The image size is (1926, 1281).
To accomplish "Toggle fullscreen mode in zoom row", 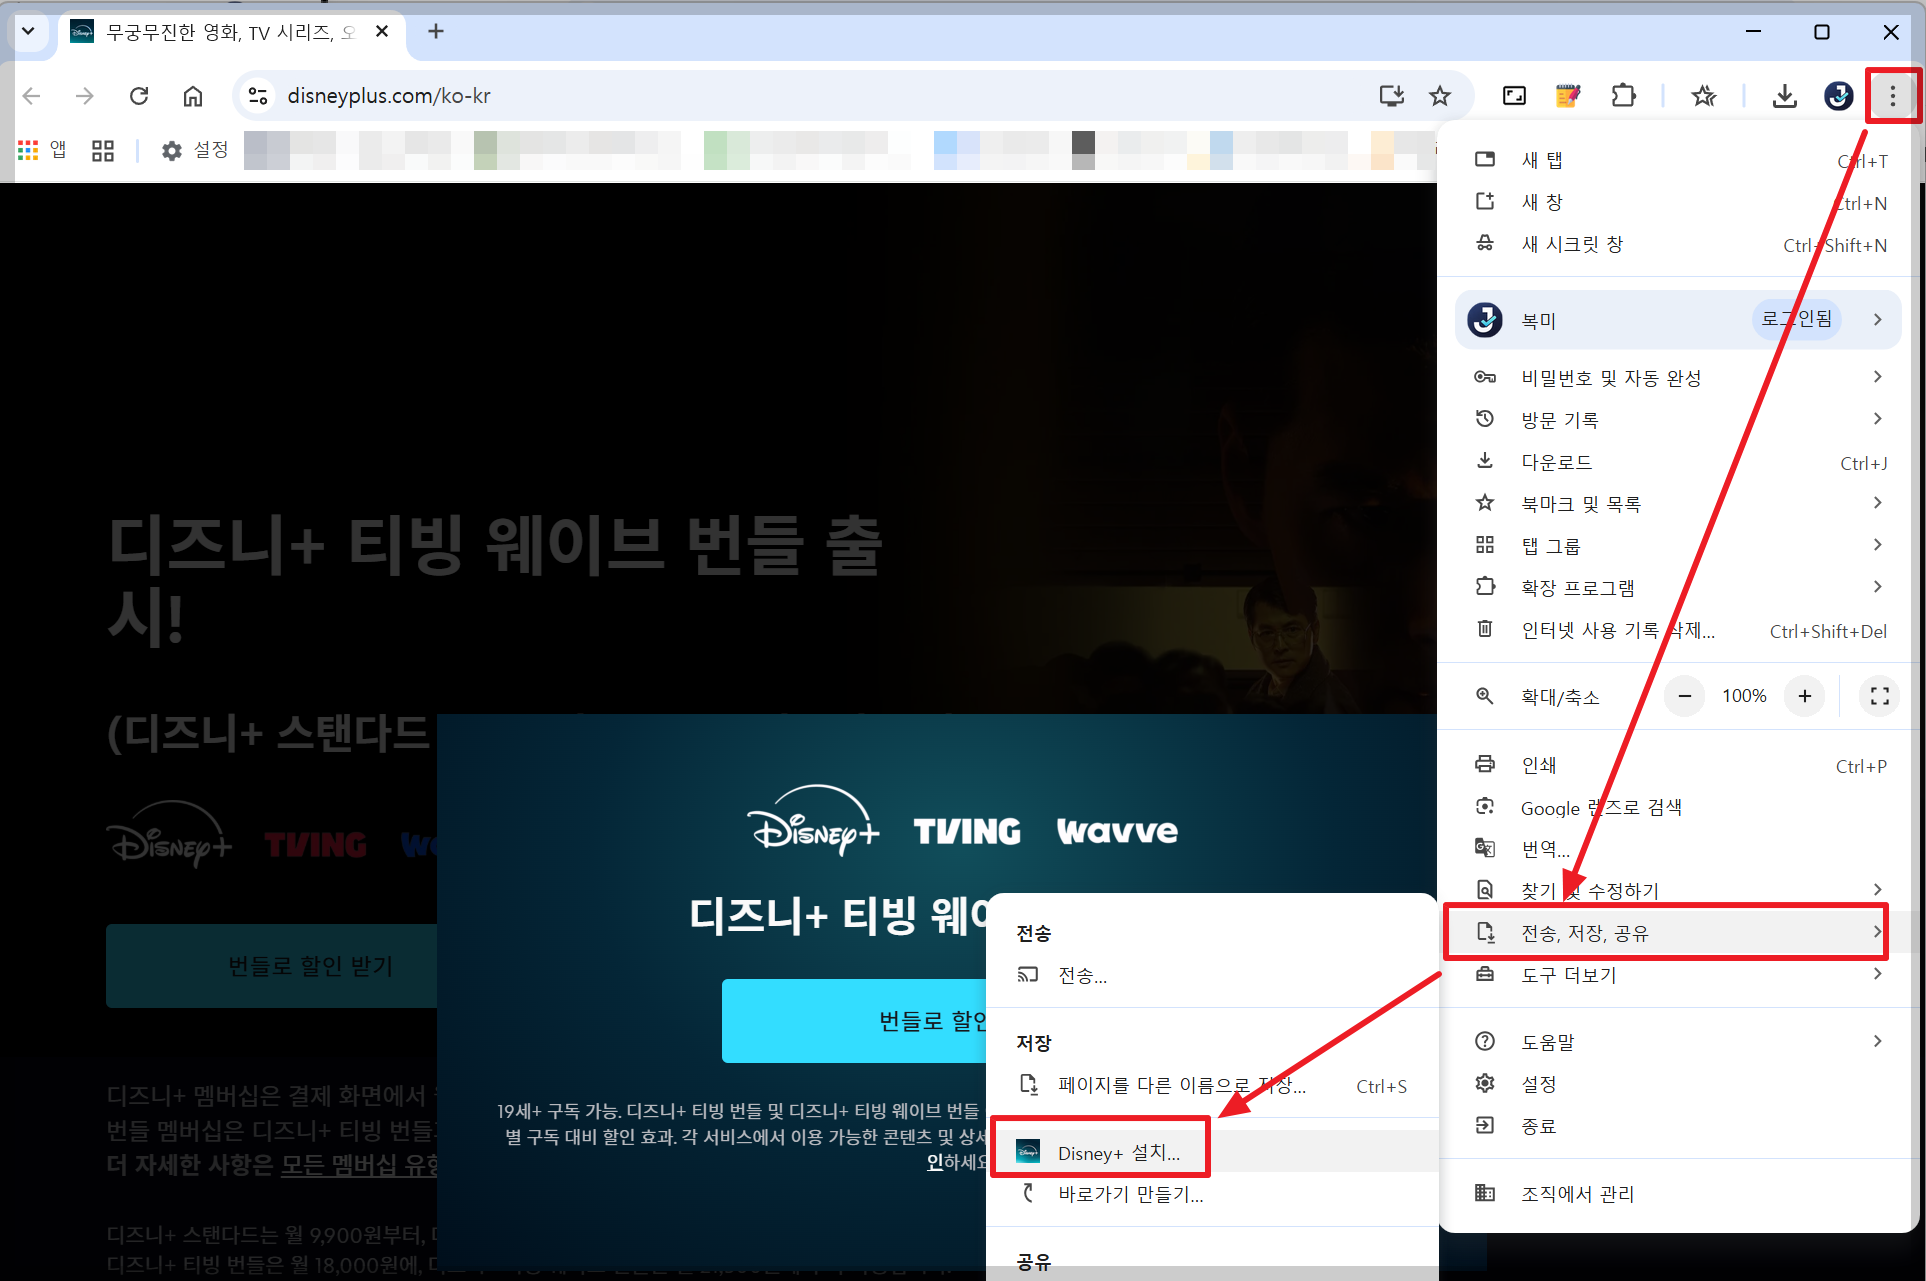I will pyautogui.click(x=1879, y=696).
